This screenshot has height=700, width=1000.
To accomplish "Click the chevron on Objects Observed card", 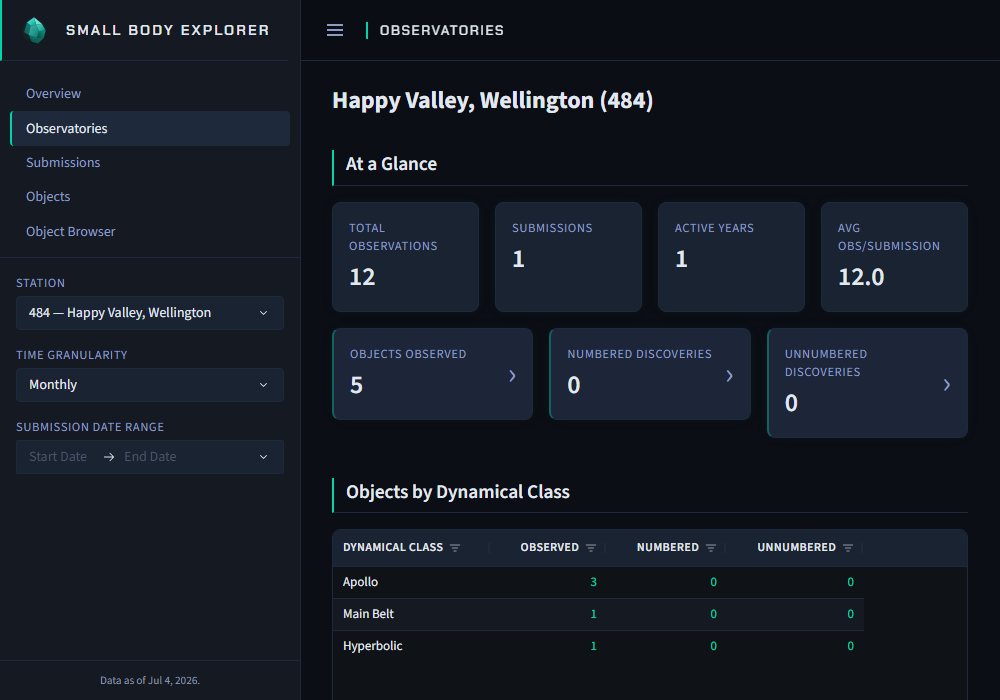I will (512, 376).
